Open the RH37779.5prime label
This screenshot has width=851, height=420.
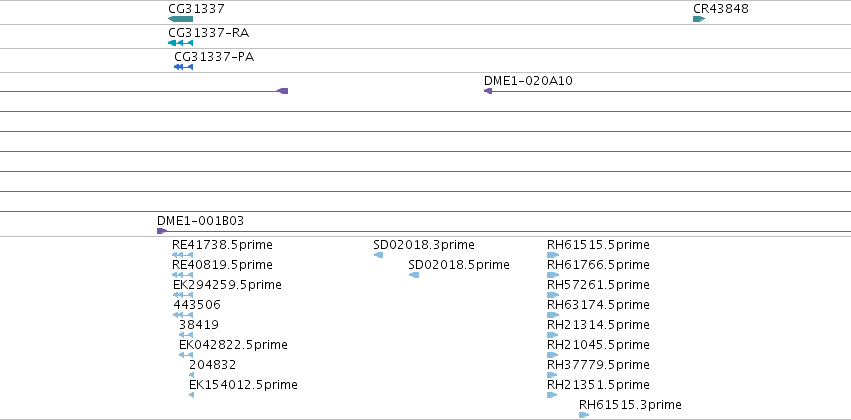click(598, 365)
